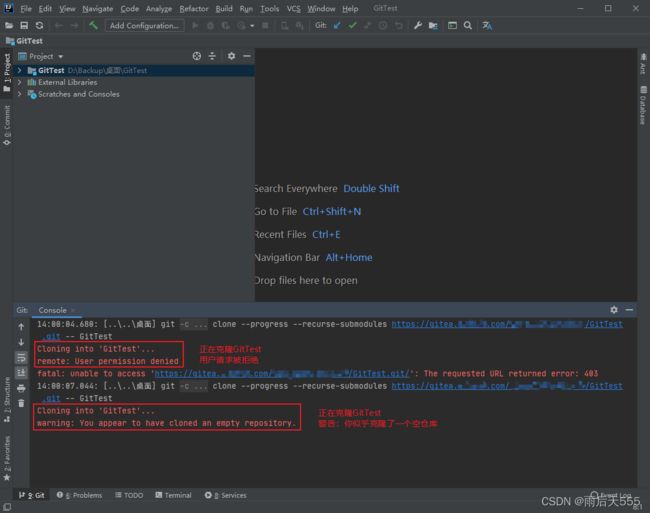This screenshot has height=513, width=650.
Task: Toggle soft-wrap in Git console
Action: click(21, 357)
